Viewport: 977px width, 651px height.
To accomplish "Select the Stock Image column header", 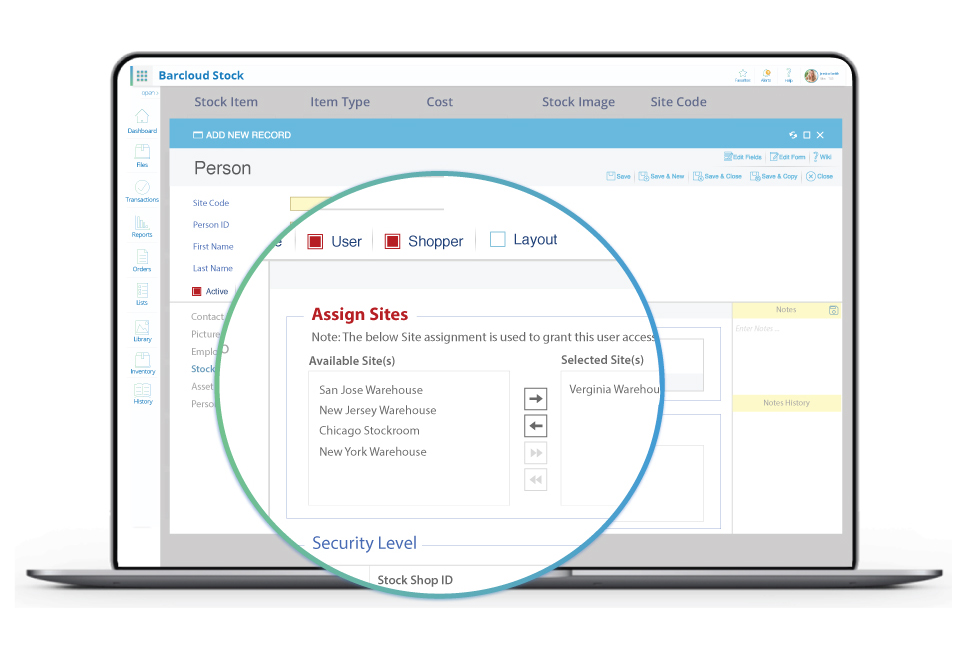I will click(578, 102).
